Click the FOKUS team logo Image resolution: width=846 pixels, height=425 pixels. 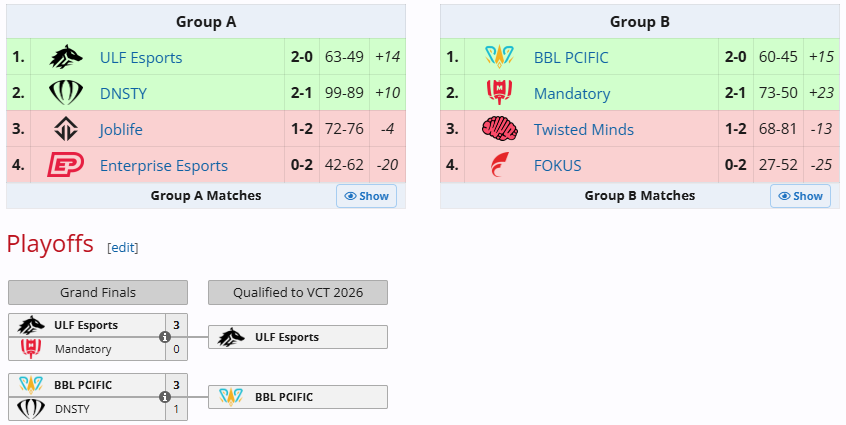click(x=499, y=165)
